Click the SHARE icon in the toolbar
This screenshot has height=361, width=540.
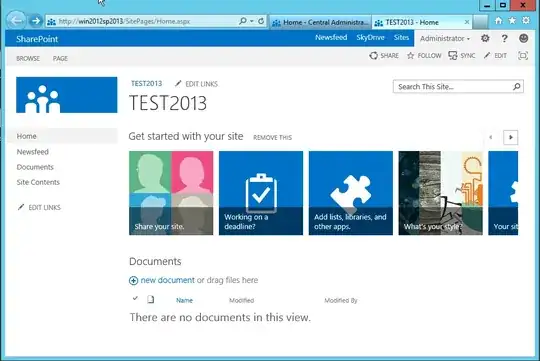point(373,55)
